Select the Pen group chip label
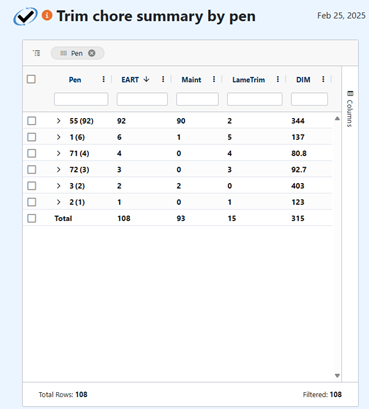369x409 pixels. pos(77,53)
